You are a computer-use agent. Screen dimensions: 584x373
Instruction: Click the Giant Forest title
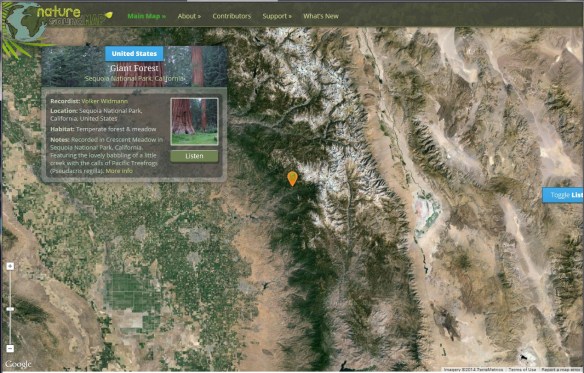(134, 68)
